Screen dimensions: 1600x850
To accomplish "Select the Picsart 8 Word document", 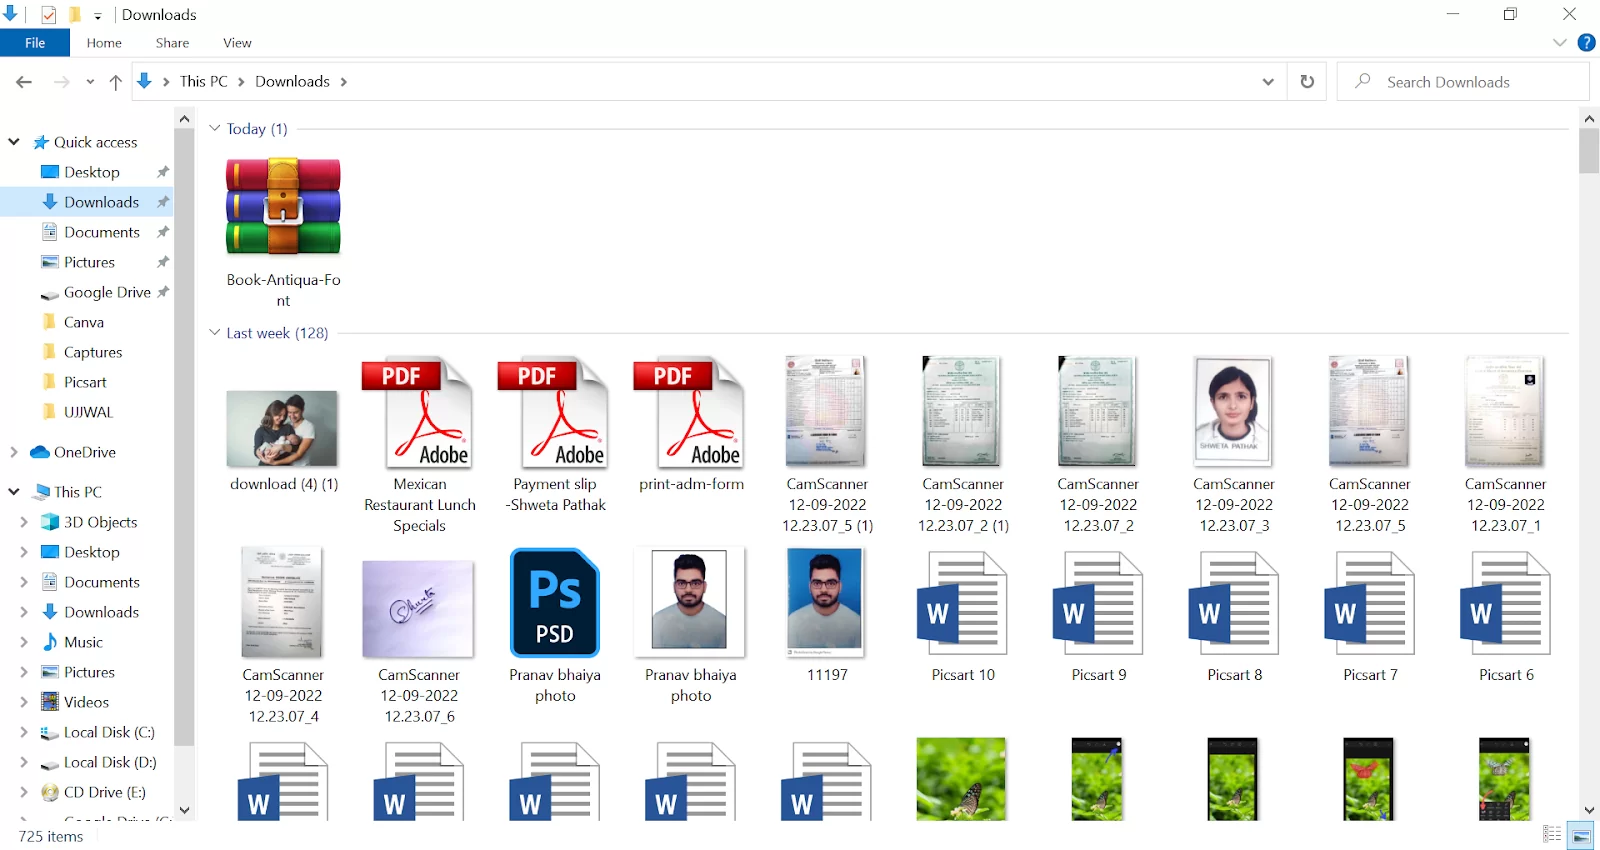I will (1234, 604).
